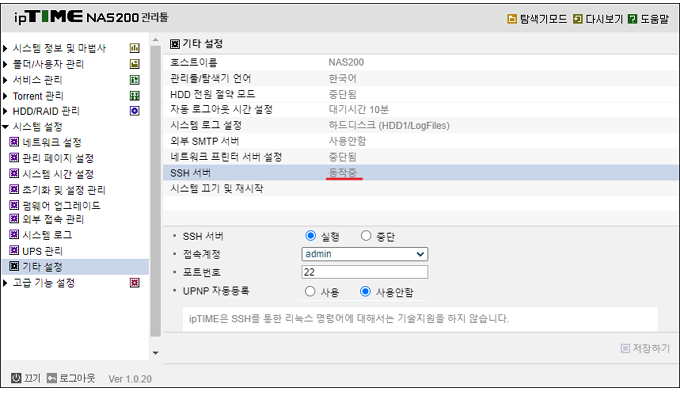Collapse 시스템 설정 tree arrow
The height and width of the screenshot is (399, 680).
click(5, 127)
